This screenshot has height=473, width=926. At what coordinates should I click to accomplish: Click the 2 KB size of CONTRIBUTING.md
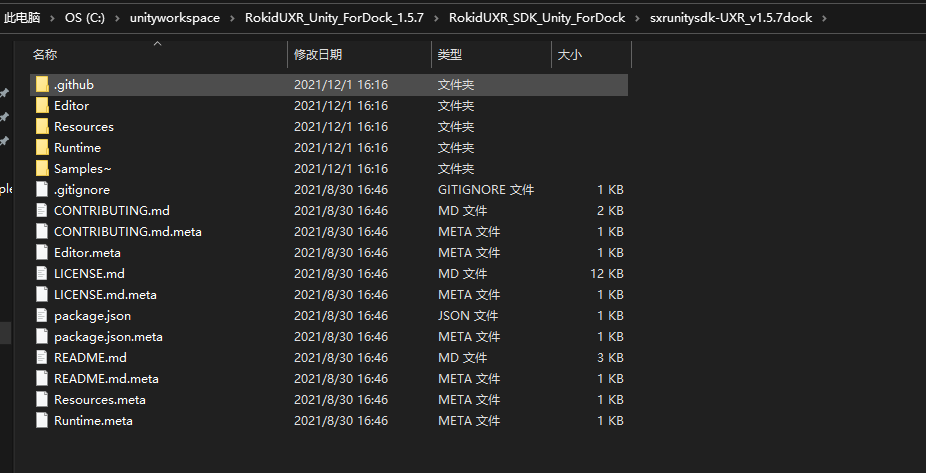coord(610,210)
